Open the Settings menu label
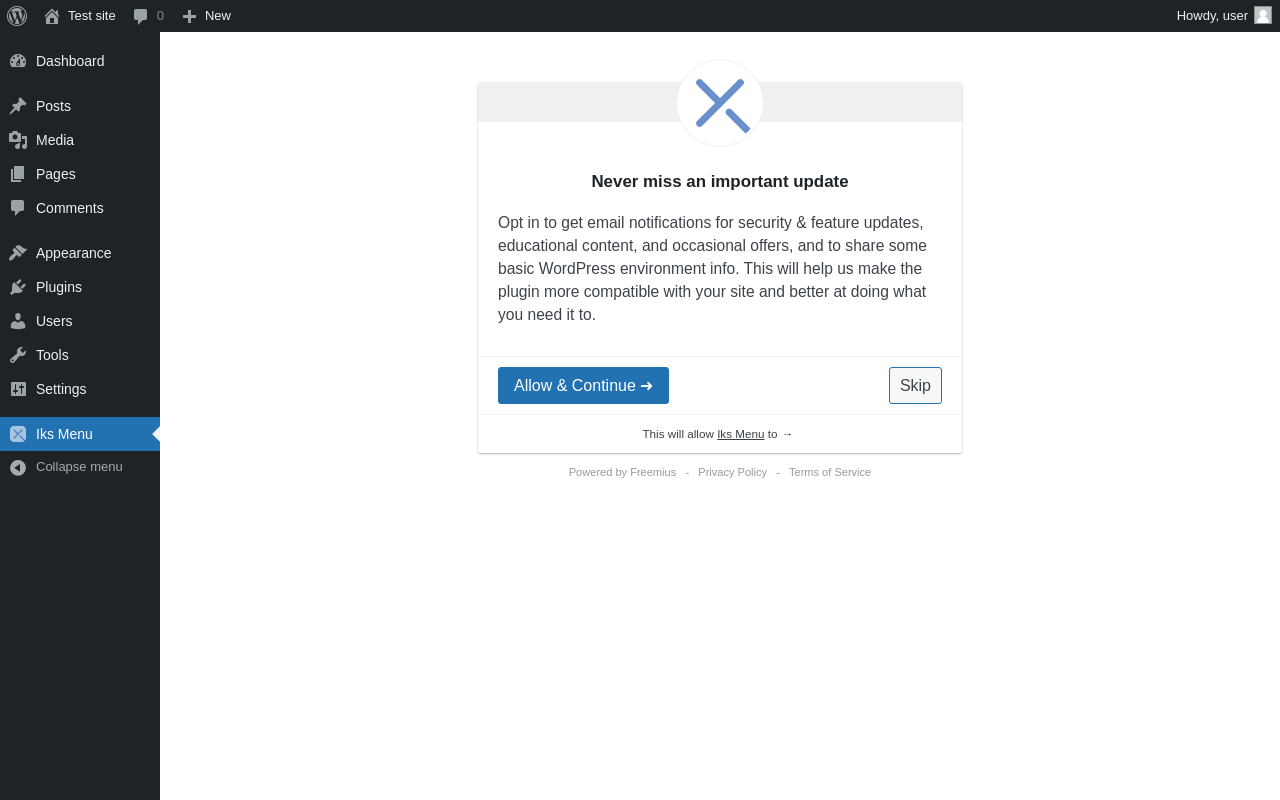 click(61, 389)
